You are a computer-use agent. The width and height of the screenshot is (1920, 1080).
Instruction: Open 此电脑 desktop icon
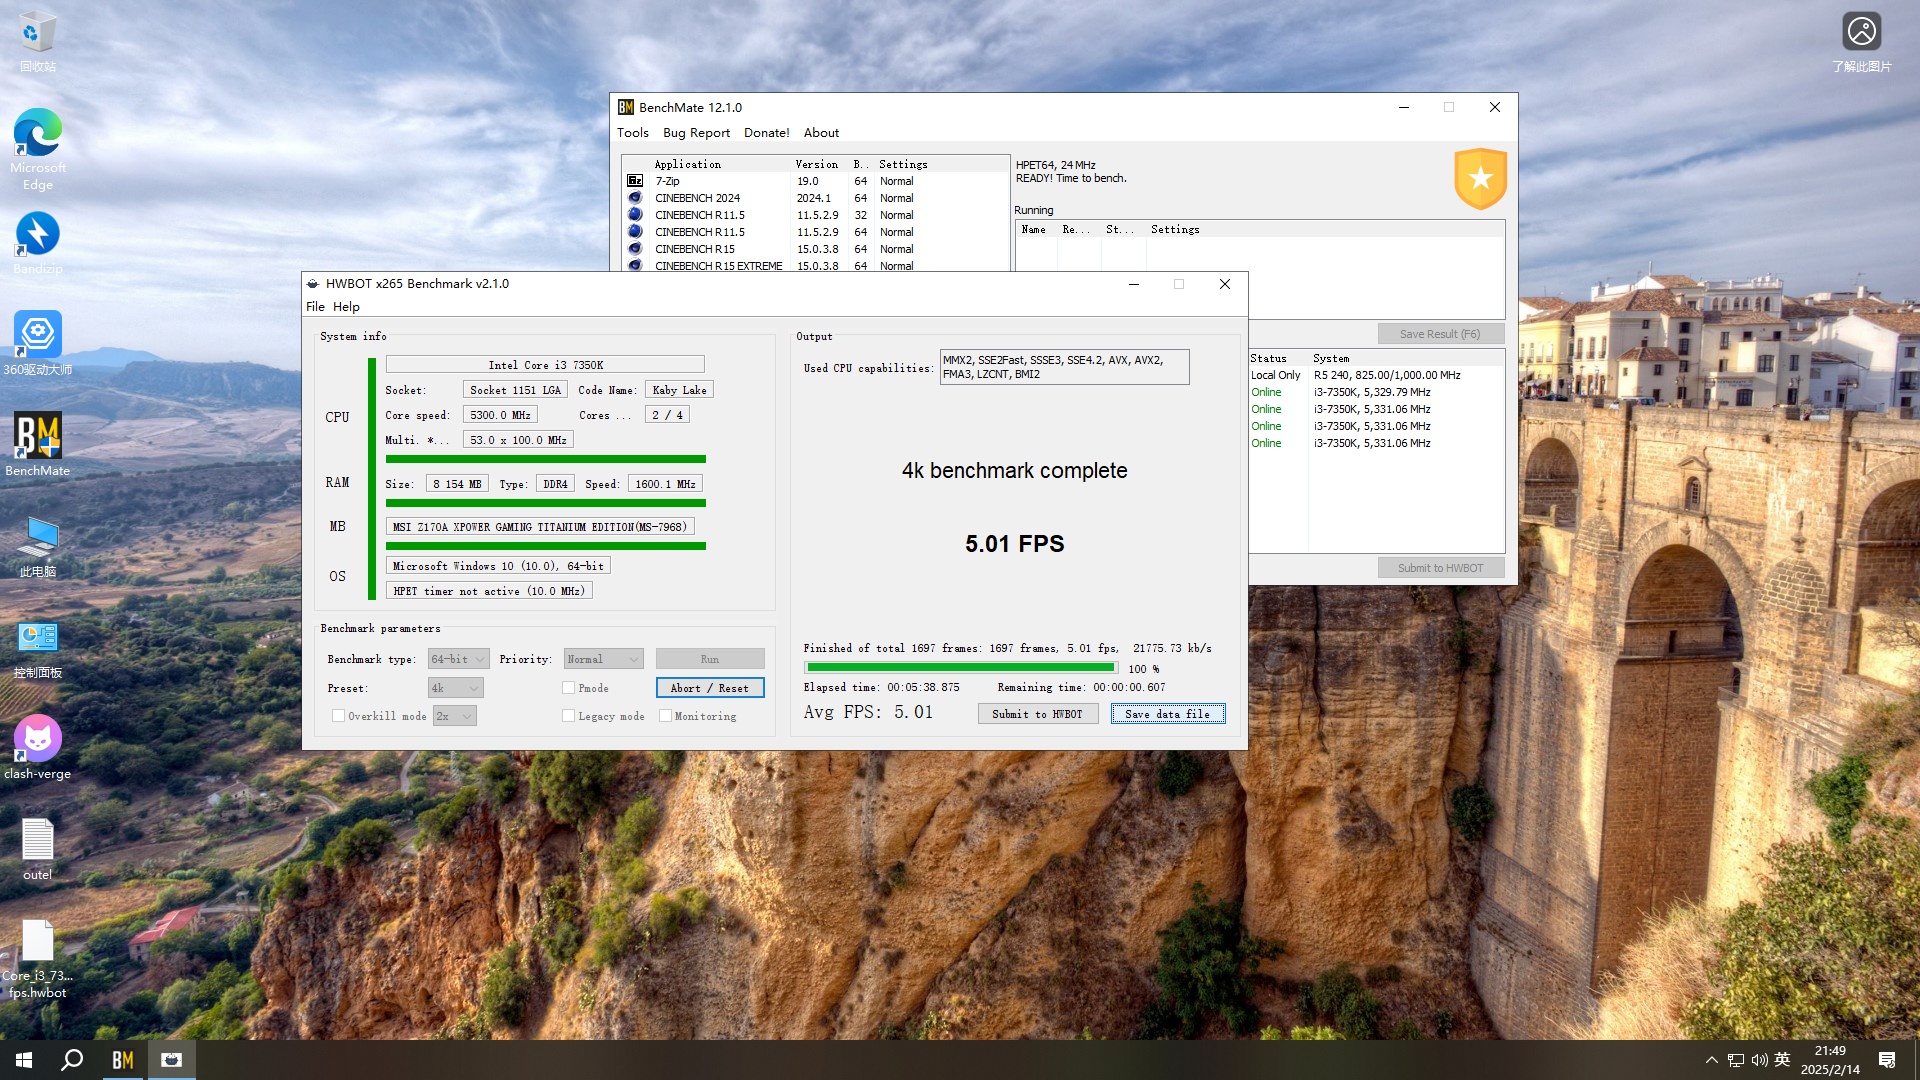point(37,546)
